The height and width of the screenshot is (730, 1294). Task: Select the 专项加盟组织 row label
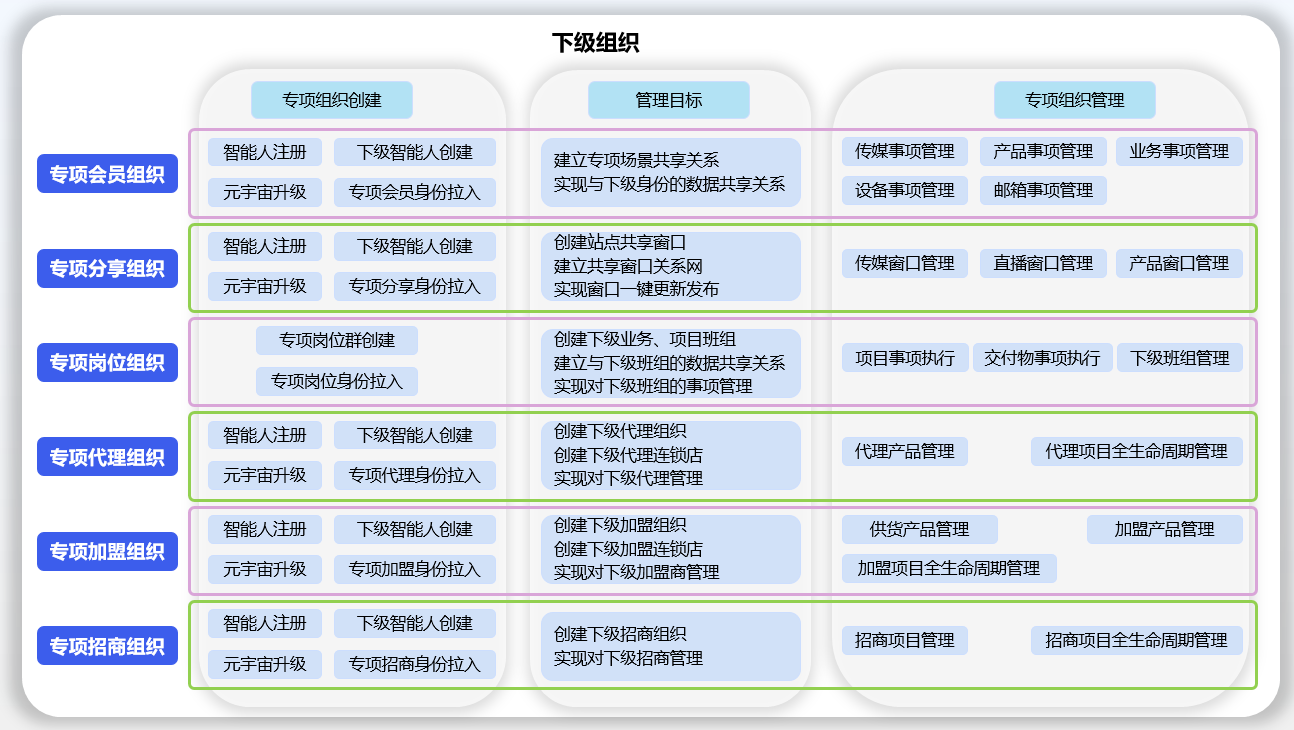tap(107, 551)
